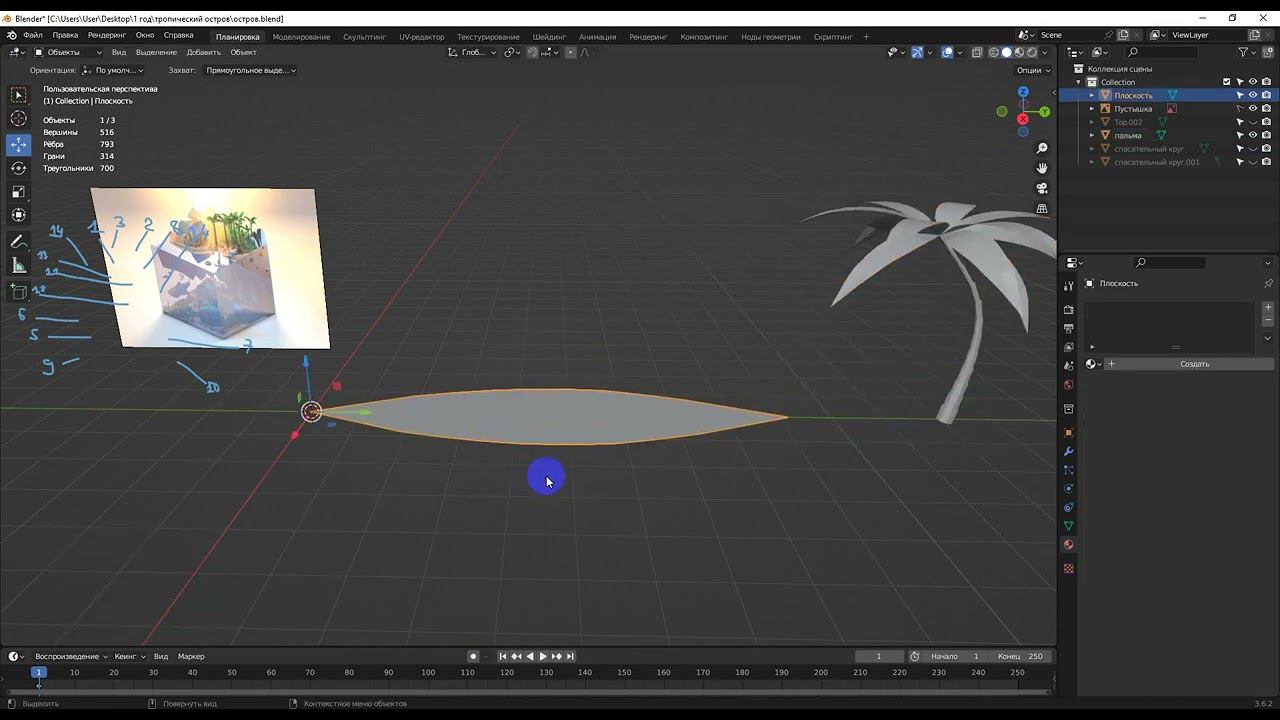The image size is (1280, 720).
Task: Switch viewport shading to wireframe
Action: tap(993, 52)
